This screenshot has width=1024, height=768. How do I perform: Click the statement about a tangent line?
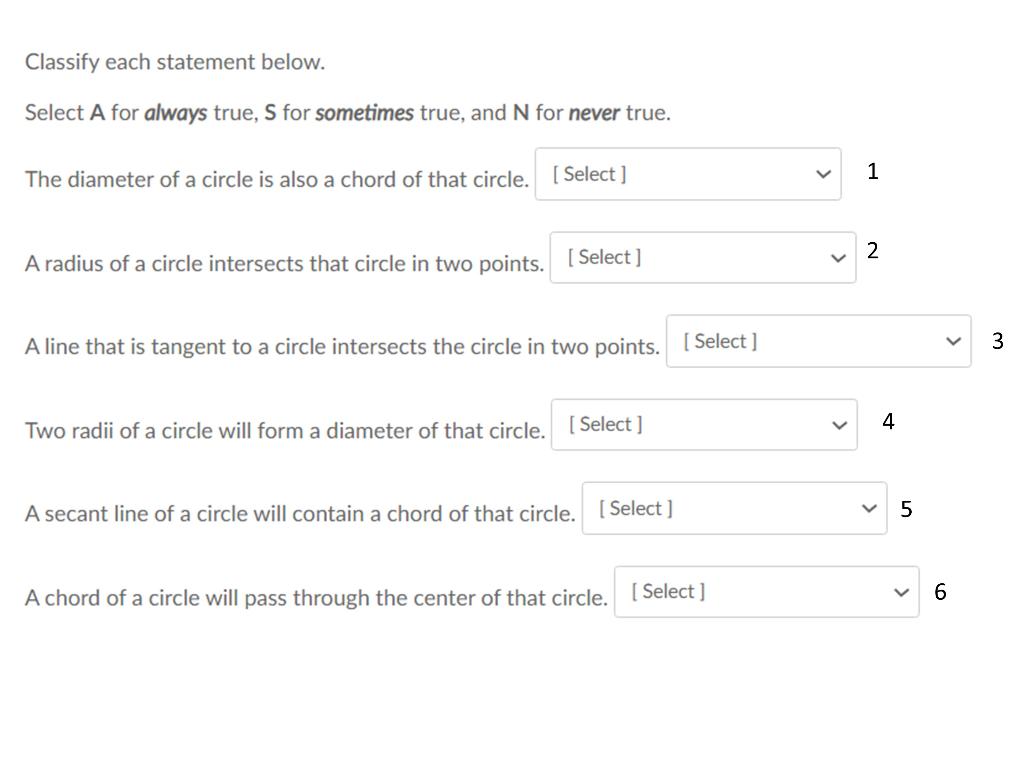pyautogui.click(x=342, y=347)
